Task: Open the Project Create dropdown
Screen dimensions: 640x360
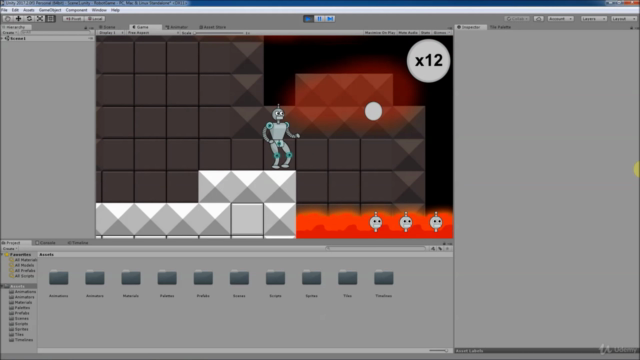Action: pyautogui.click(x=10, y=249)
